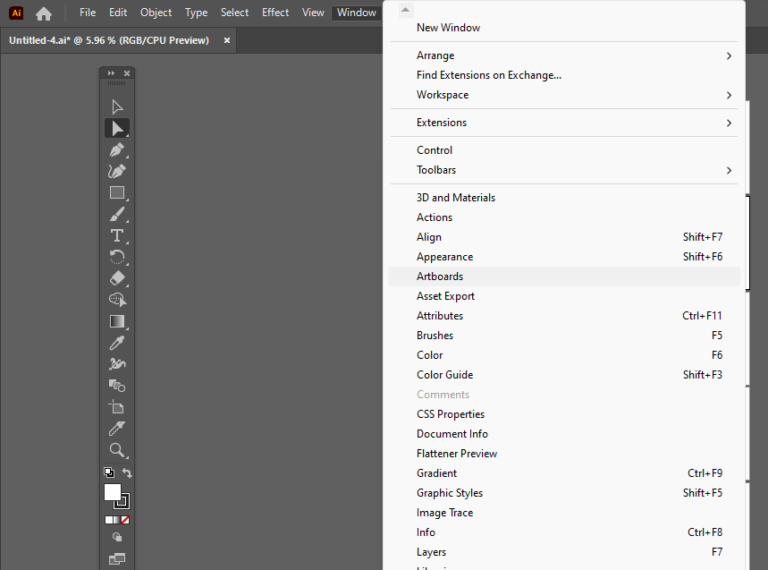768x570 pixels.
Task: Select the Pen tool
Action: pos(117,150)
